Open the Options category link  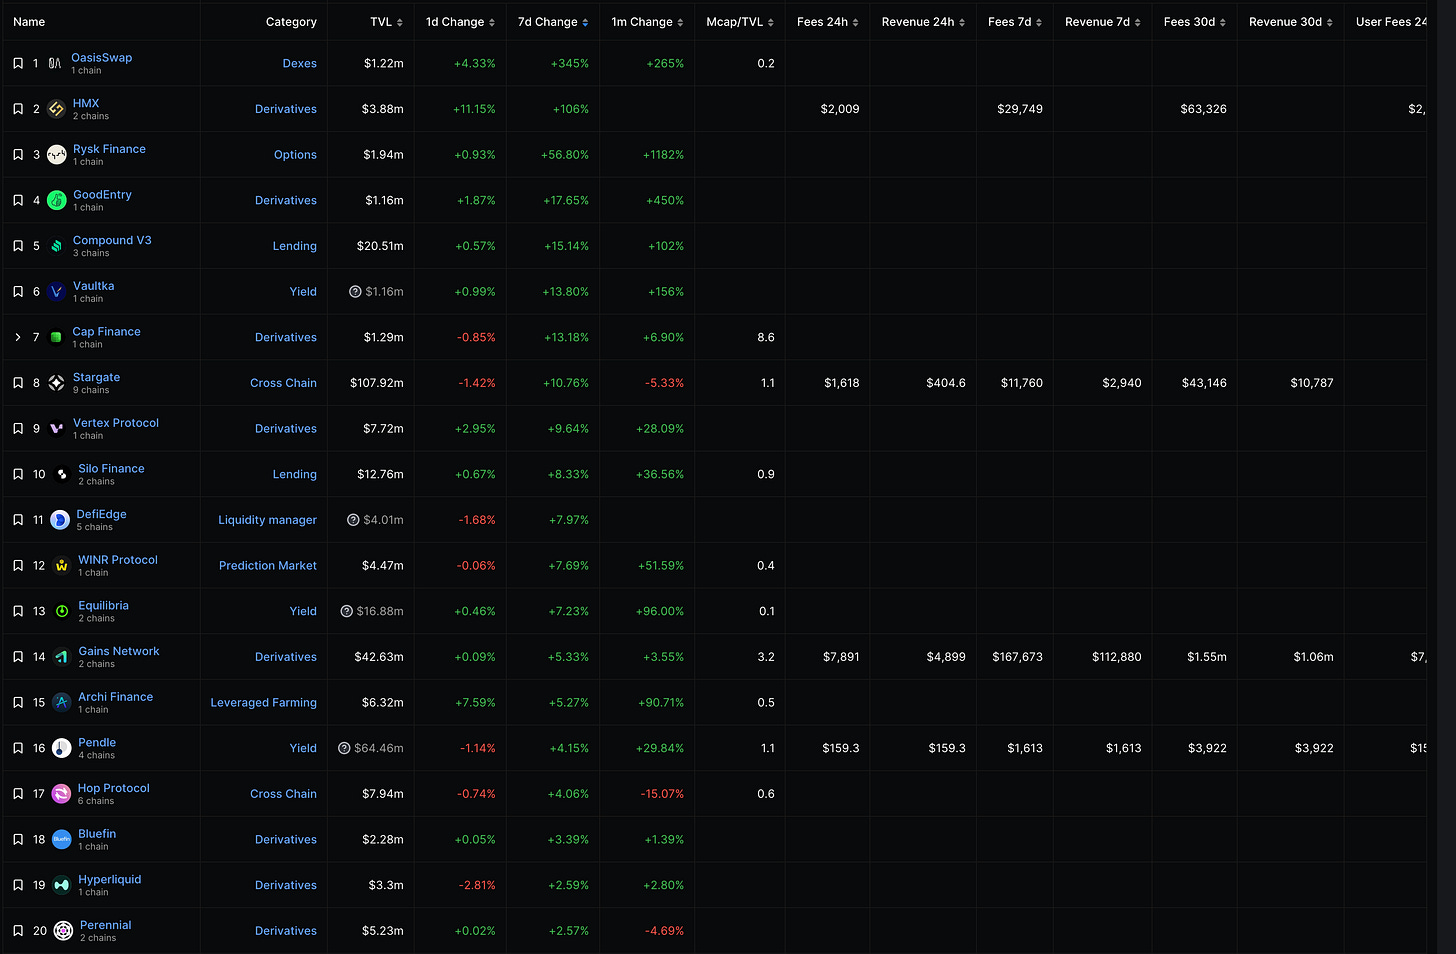click(x=295, y=155)
